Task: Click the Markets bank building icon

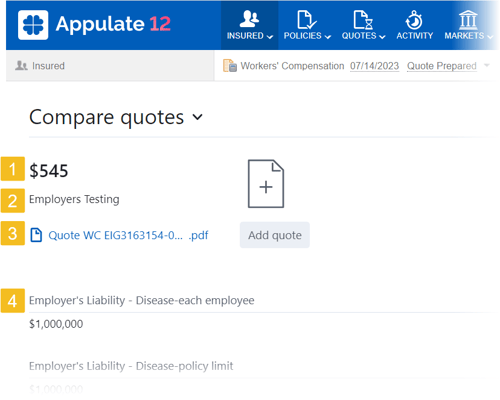Action: point(468,20)
